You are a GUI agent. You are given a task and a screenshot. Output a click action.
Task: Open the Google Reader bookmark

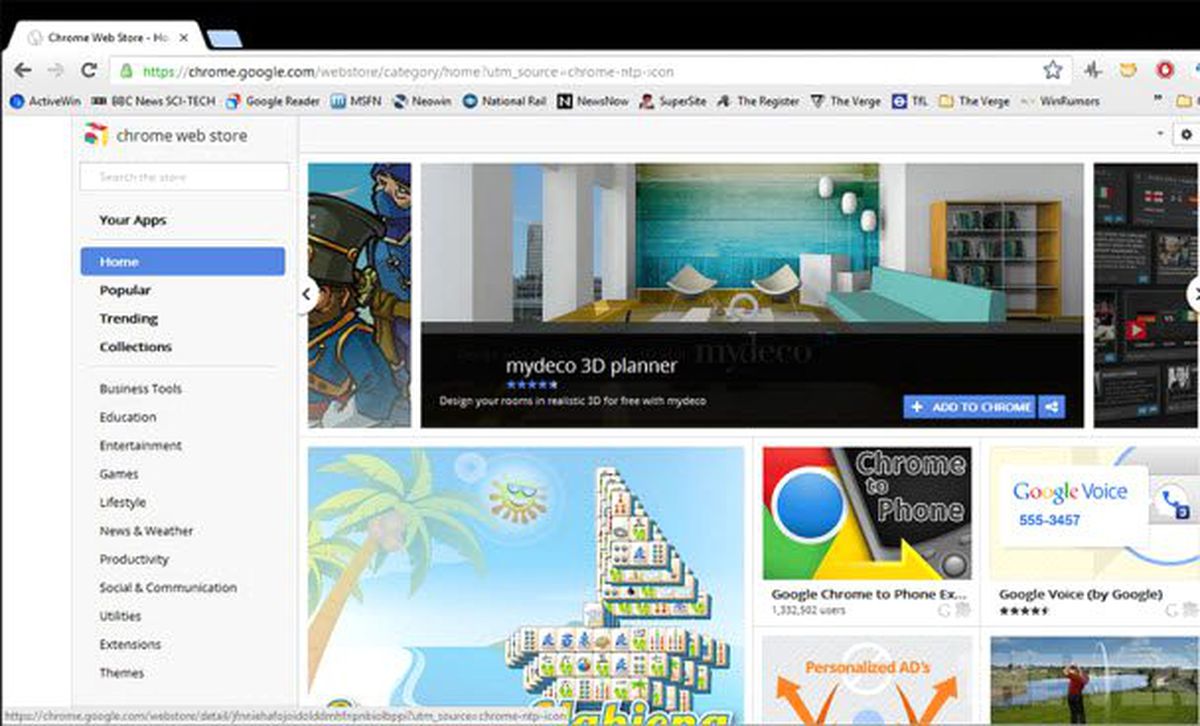pos(273,101)
